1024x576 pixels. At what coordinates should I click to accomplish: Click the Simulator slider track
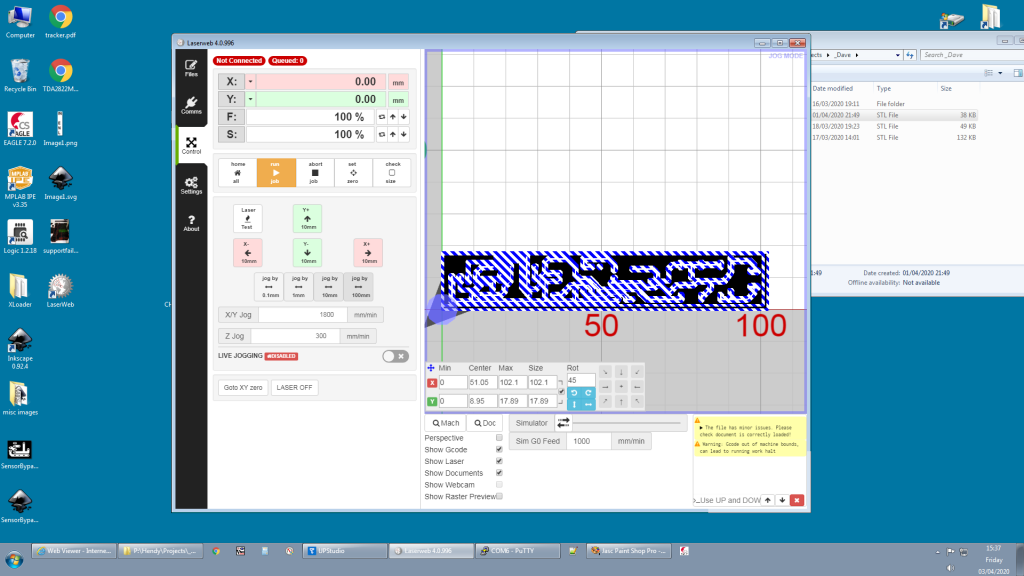(628, 423)
